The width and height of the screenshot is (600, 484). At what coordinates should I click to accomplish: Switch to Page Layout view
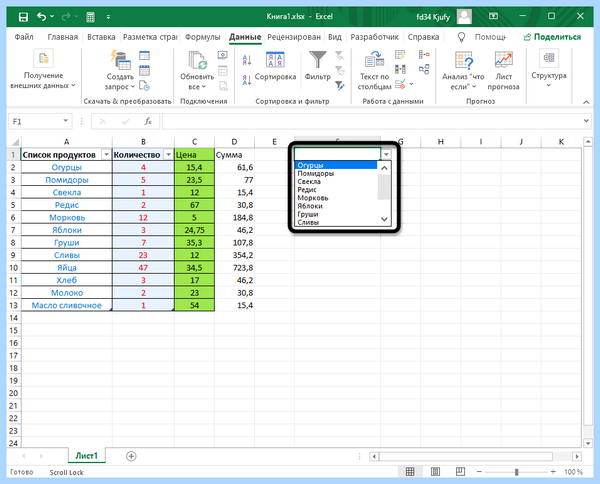(435, 472)
